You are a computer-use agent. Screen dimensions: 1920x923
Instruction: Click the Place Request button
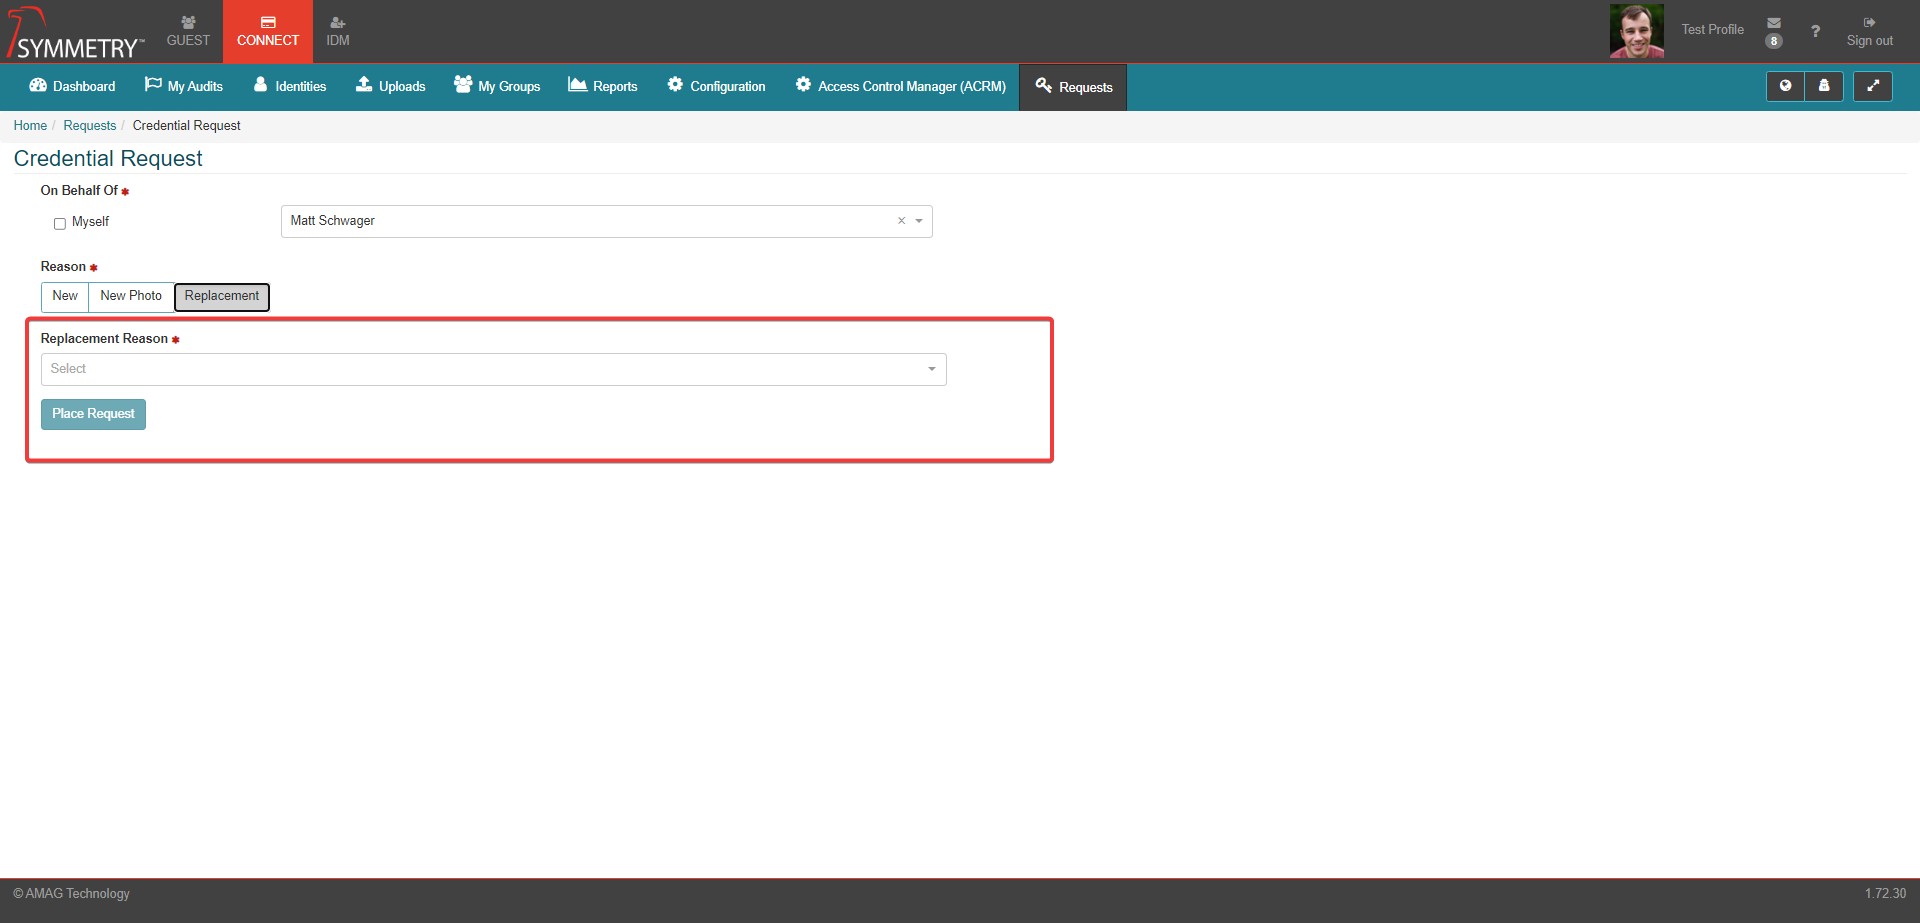[x=93, y=414]
